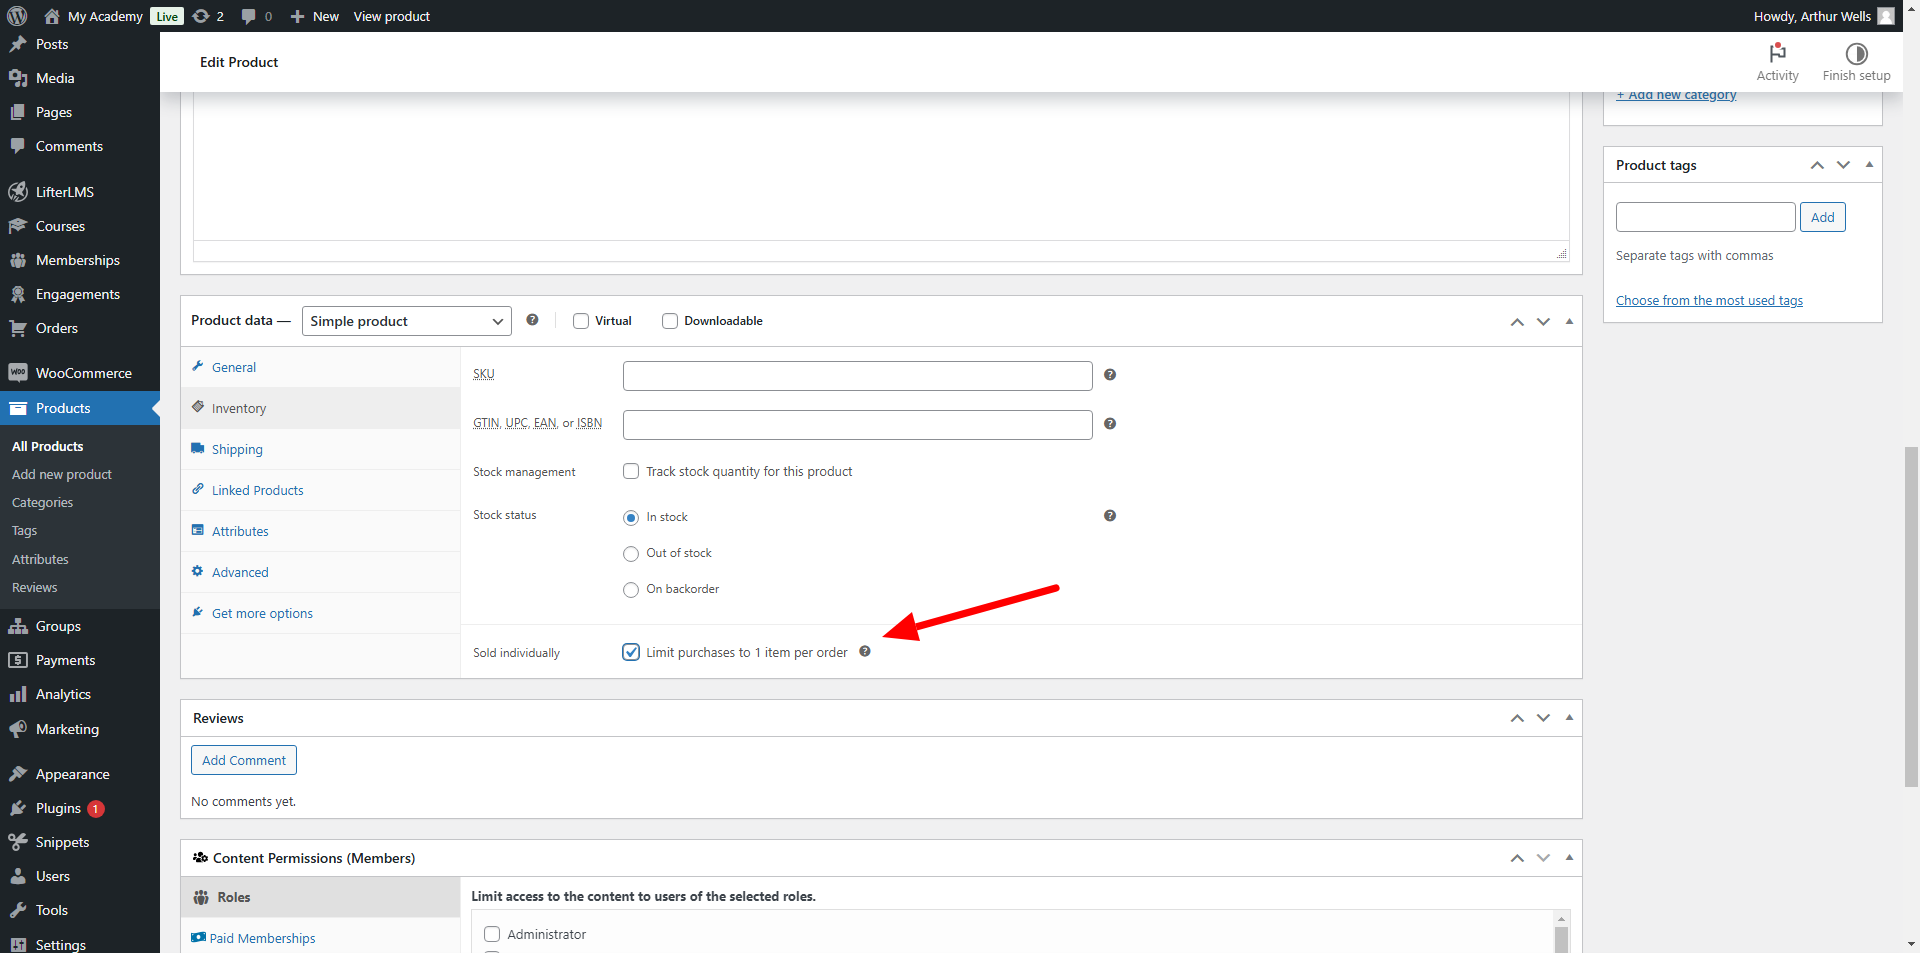Enable Track stock quantity for this product
This screenshot has height=953, width=1920.
630,471
